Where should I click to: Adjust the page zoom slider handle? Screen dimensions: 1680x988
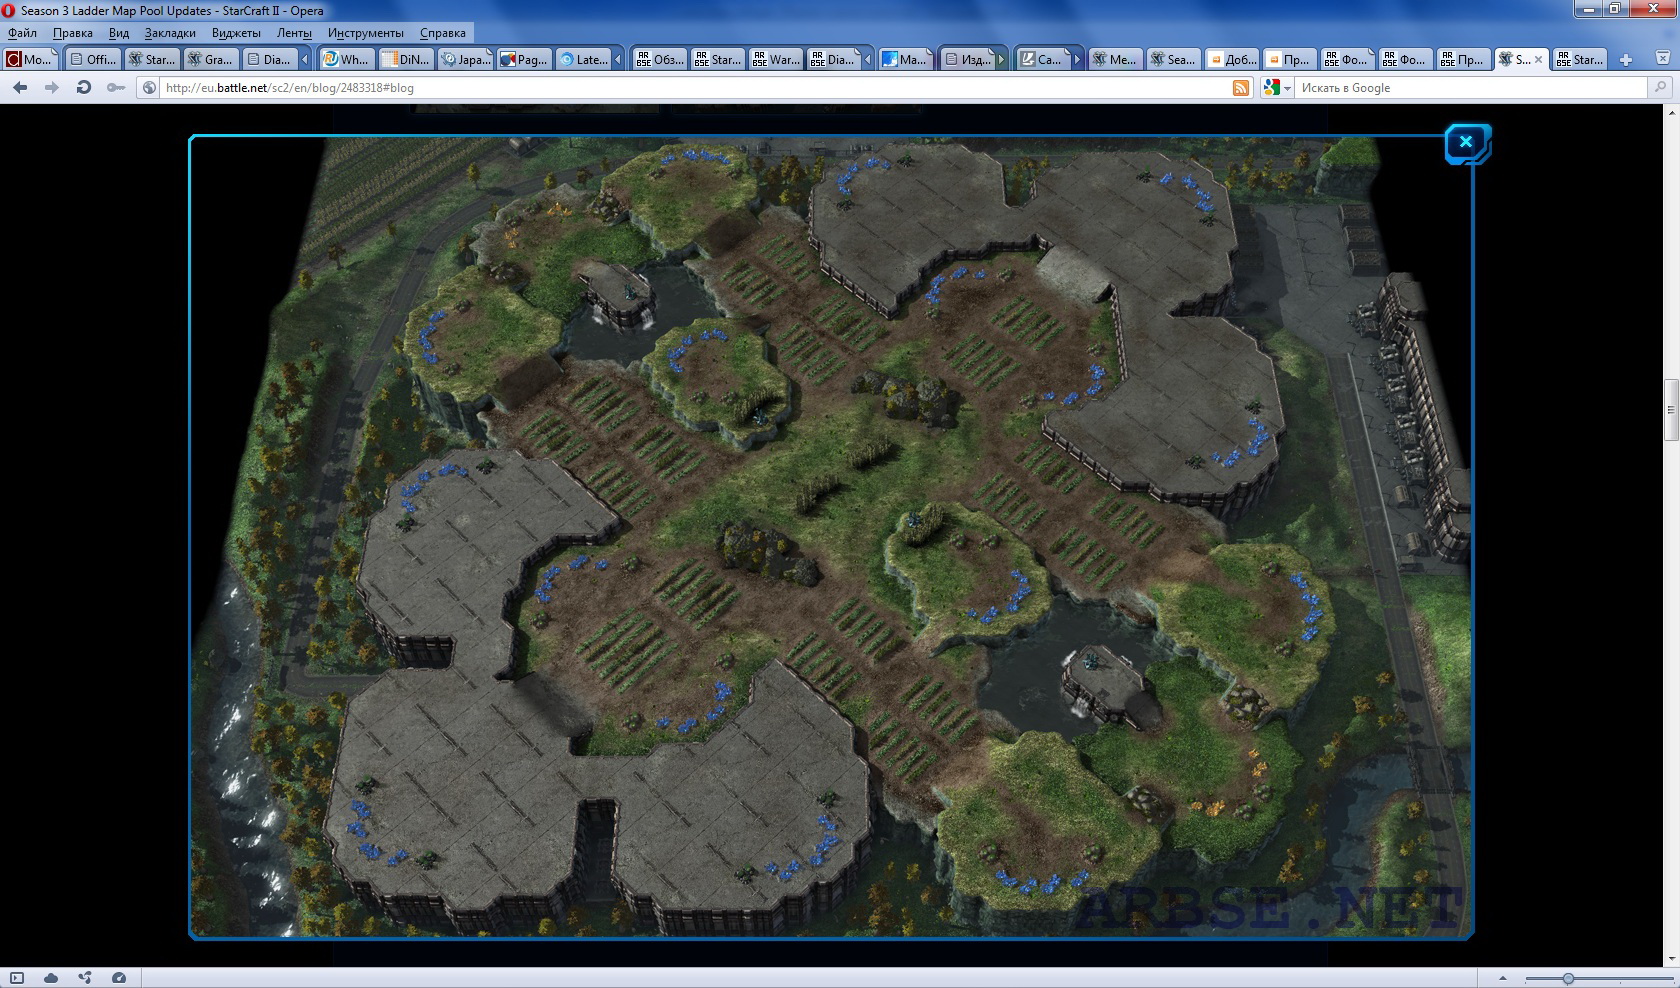tap(1568, 978)
